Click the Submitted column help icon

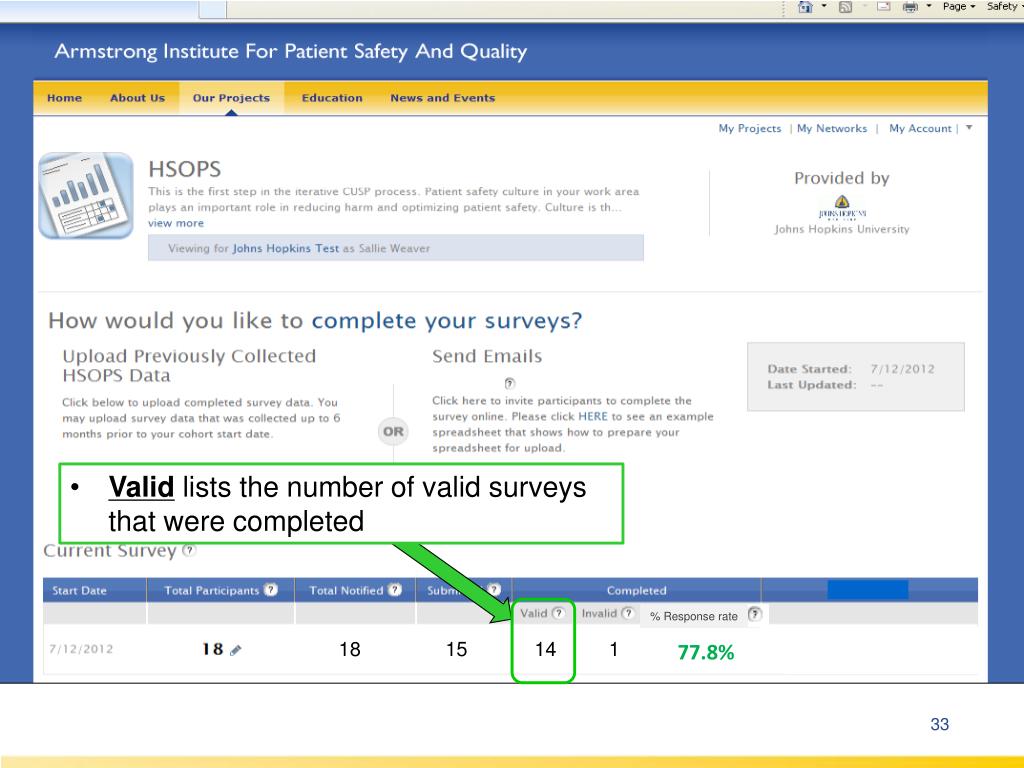(494, 589)
